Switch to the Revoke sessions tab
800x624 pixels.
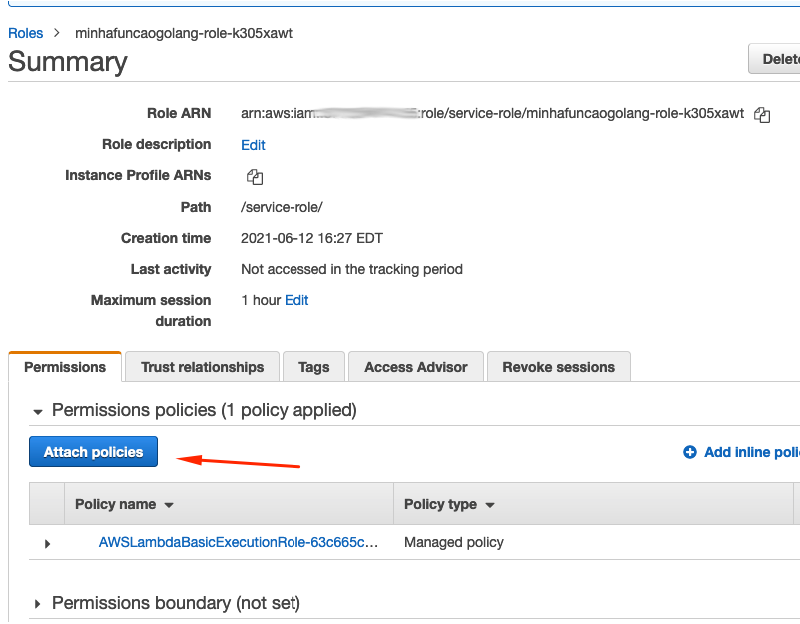coord(558,367)
